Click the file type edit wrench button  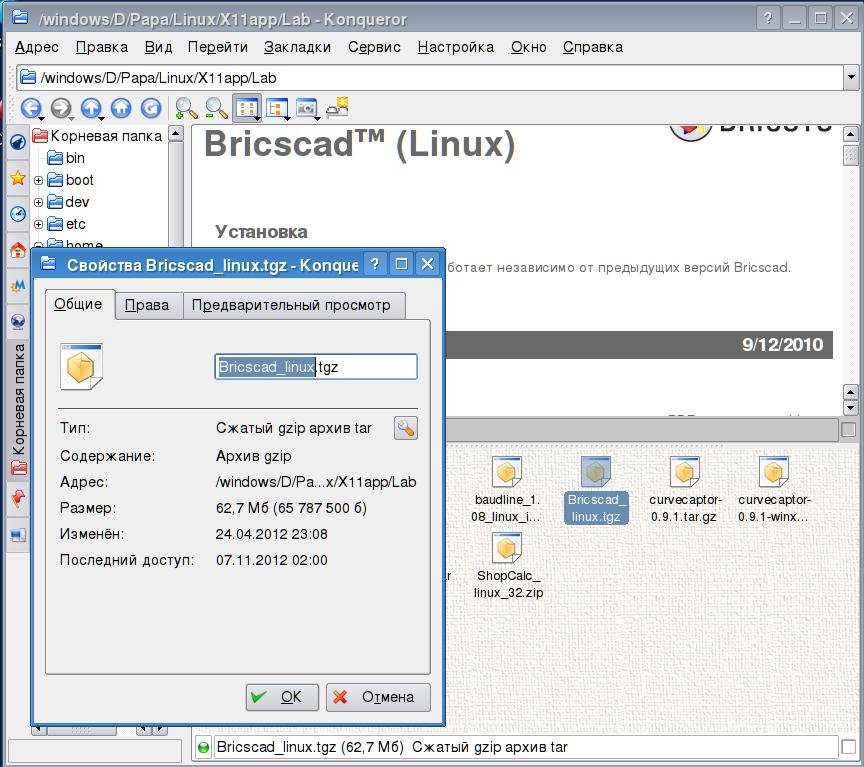406,428
